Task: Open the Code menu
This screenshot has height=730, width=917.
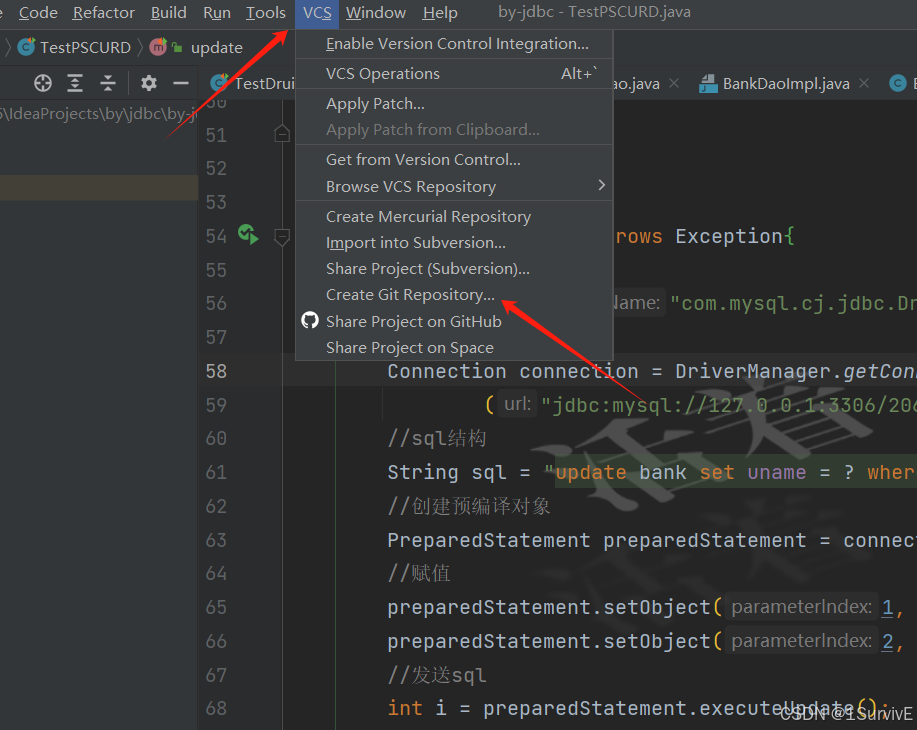Action: (x=38, y=12)
